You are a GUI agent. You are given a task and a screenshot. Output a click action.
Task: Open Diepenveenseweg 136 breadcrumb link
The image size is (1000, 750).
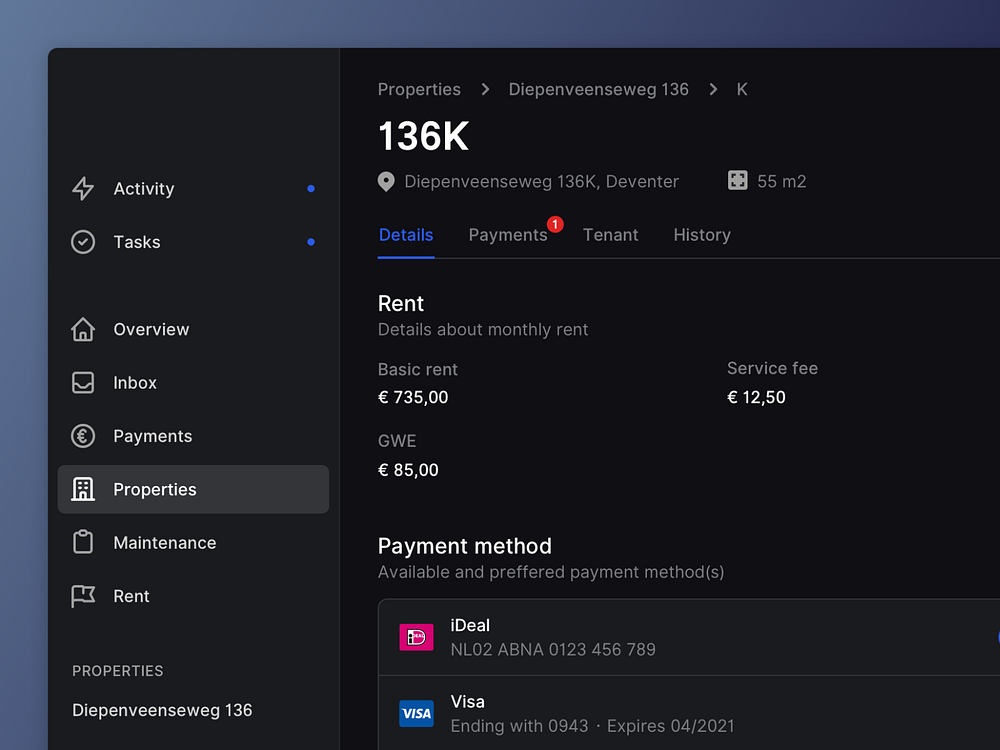[598, 89]
